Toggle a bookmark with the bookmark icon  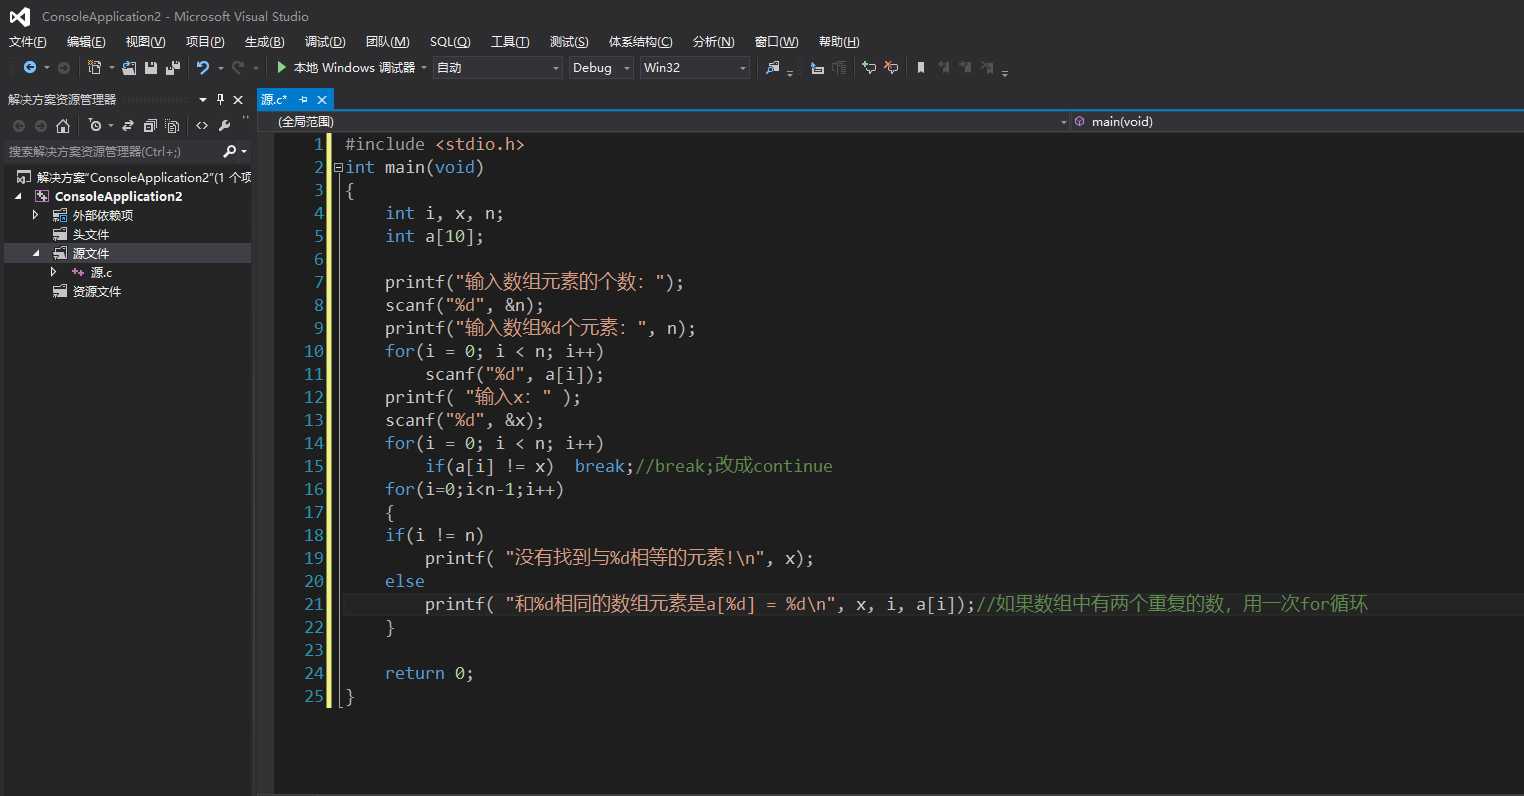coord(921,68)
